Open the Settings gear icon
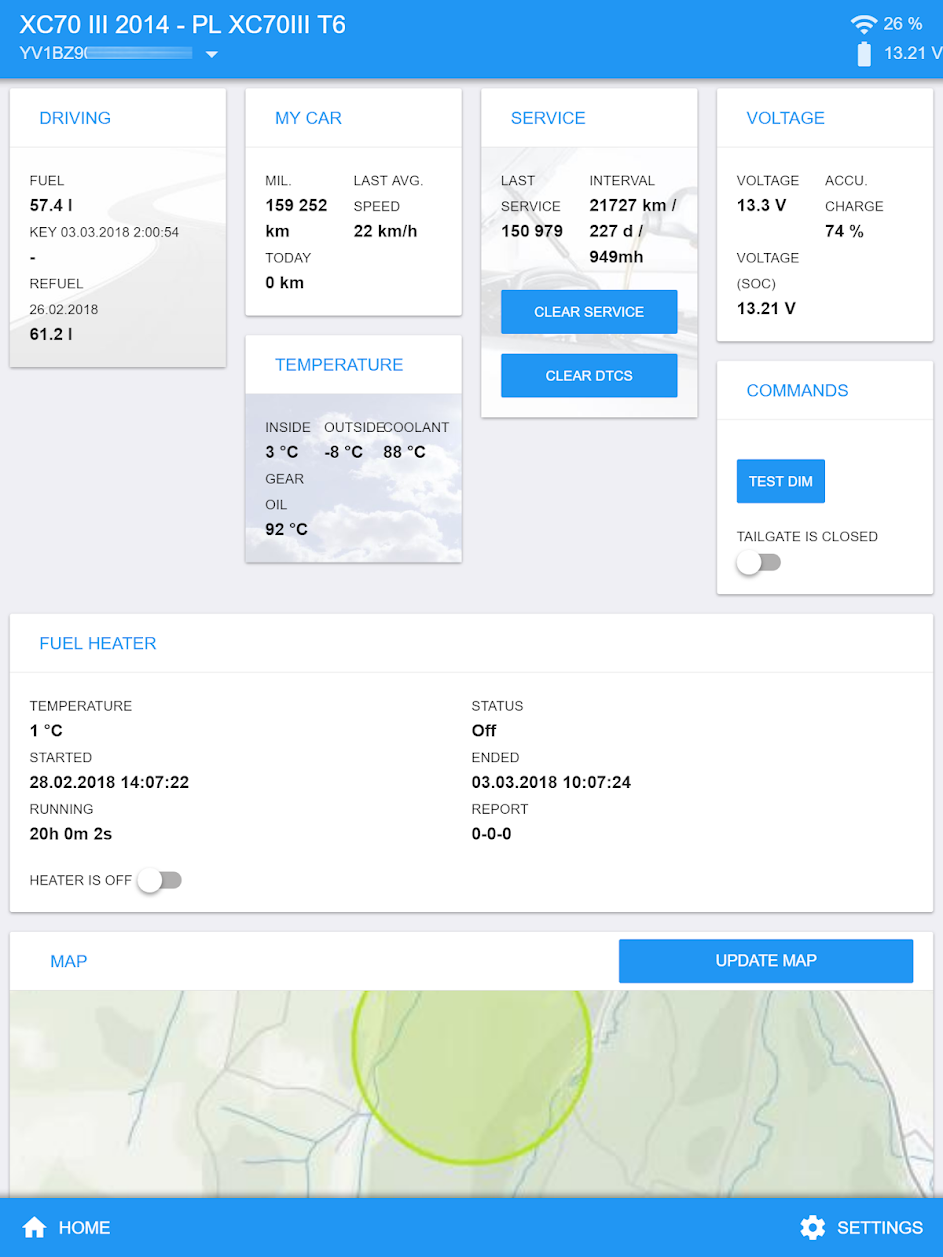The image size is (943, 1257). 812,1227
